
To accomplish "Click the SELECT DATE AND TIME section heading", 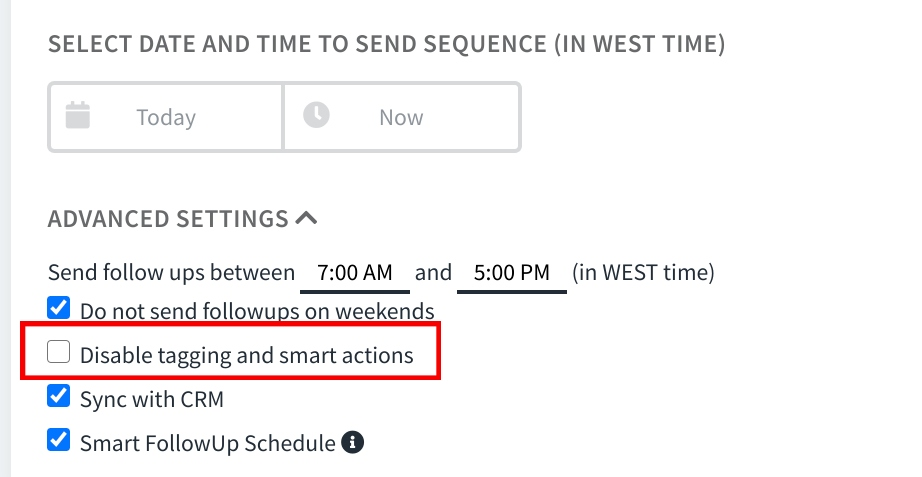I will point(386,45).
